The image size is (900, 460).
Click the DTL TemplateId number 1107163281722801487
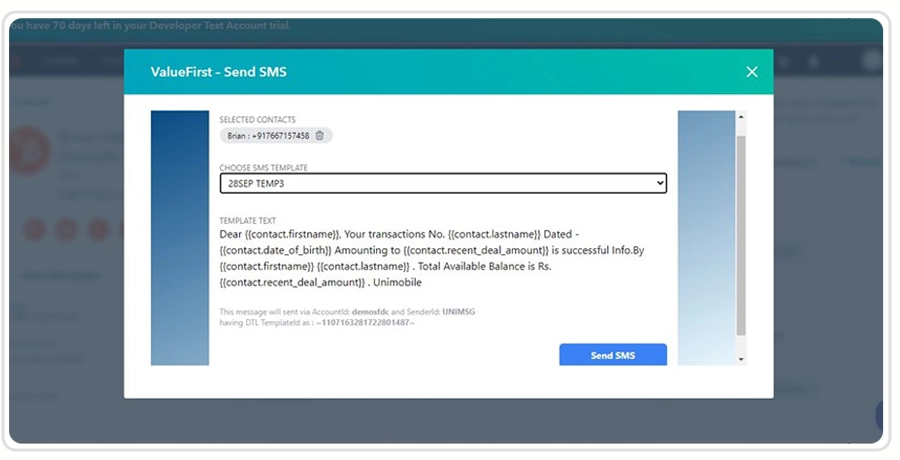(366, 323)
